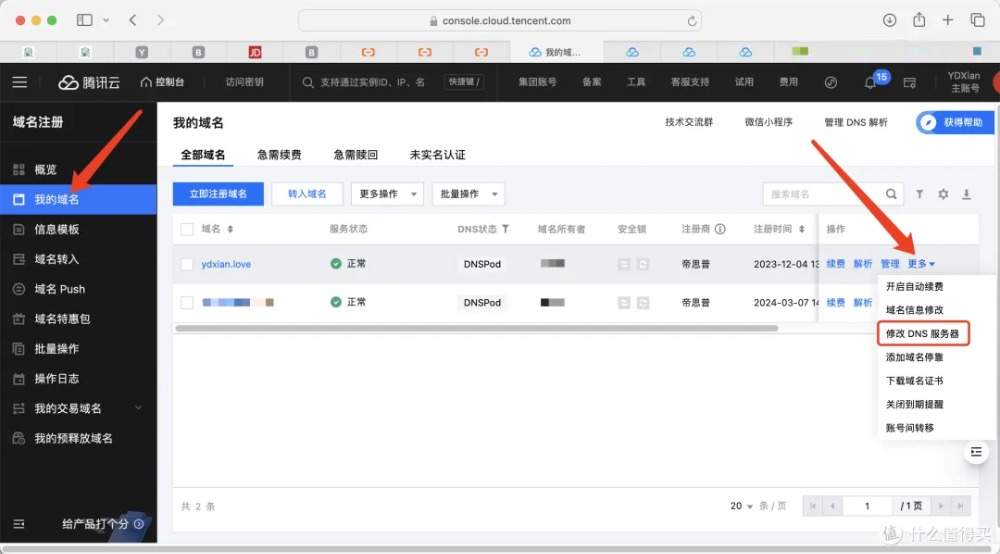Screen dimensions: 1000x554
Task: Open 域名 Push in sidebar
Action: [78, 289]
